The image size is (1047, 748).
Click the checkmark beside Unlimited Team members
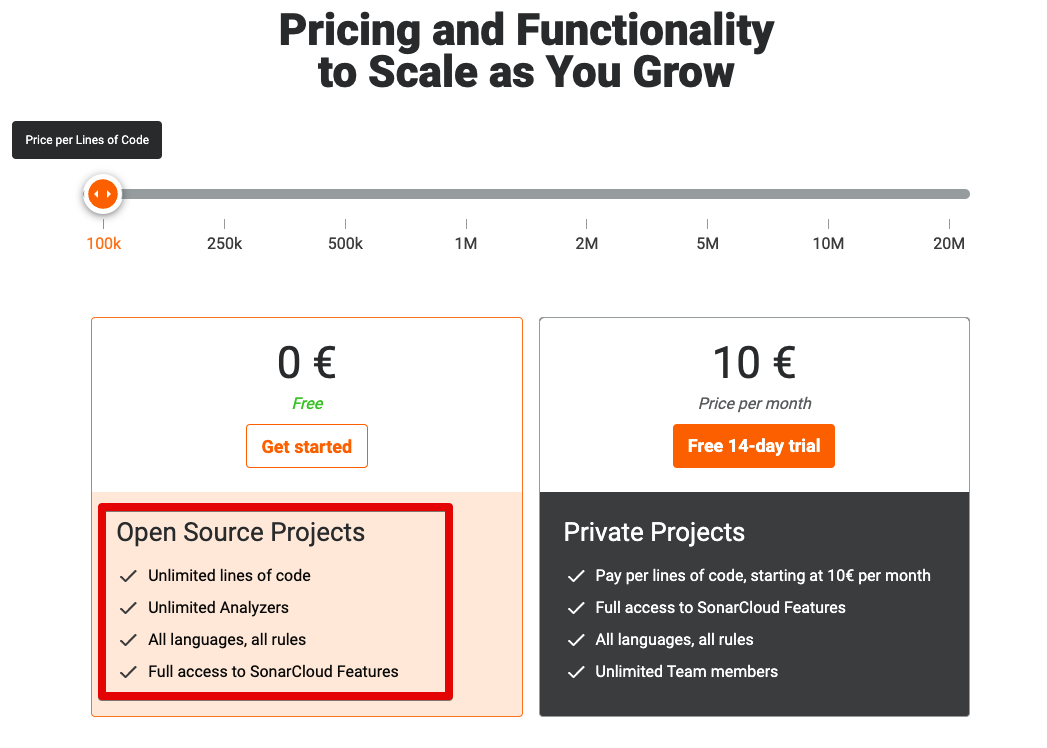[576, 672]
